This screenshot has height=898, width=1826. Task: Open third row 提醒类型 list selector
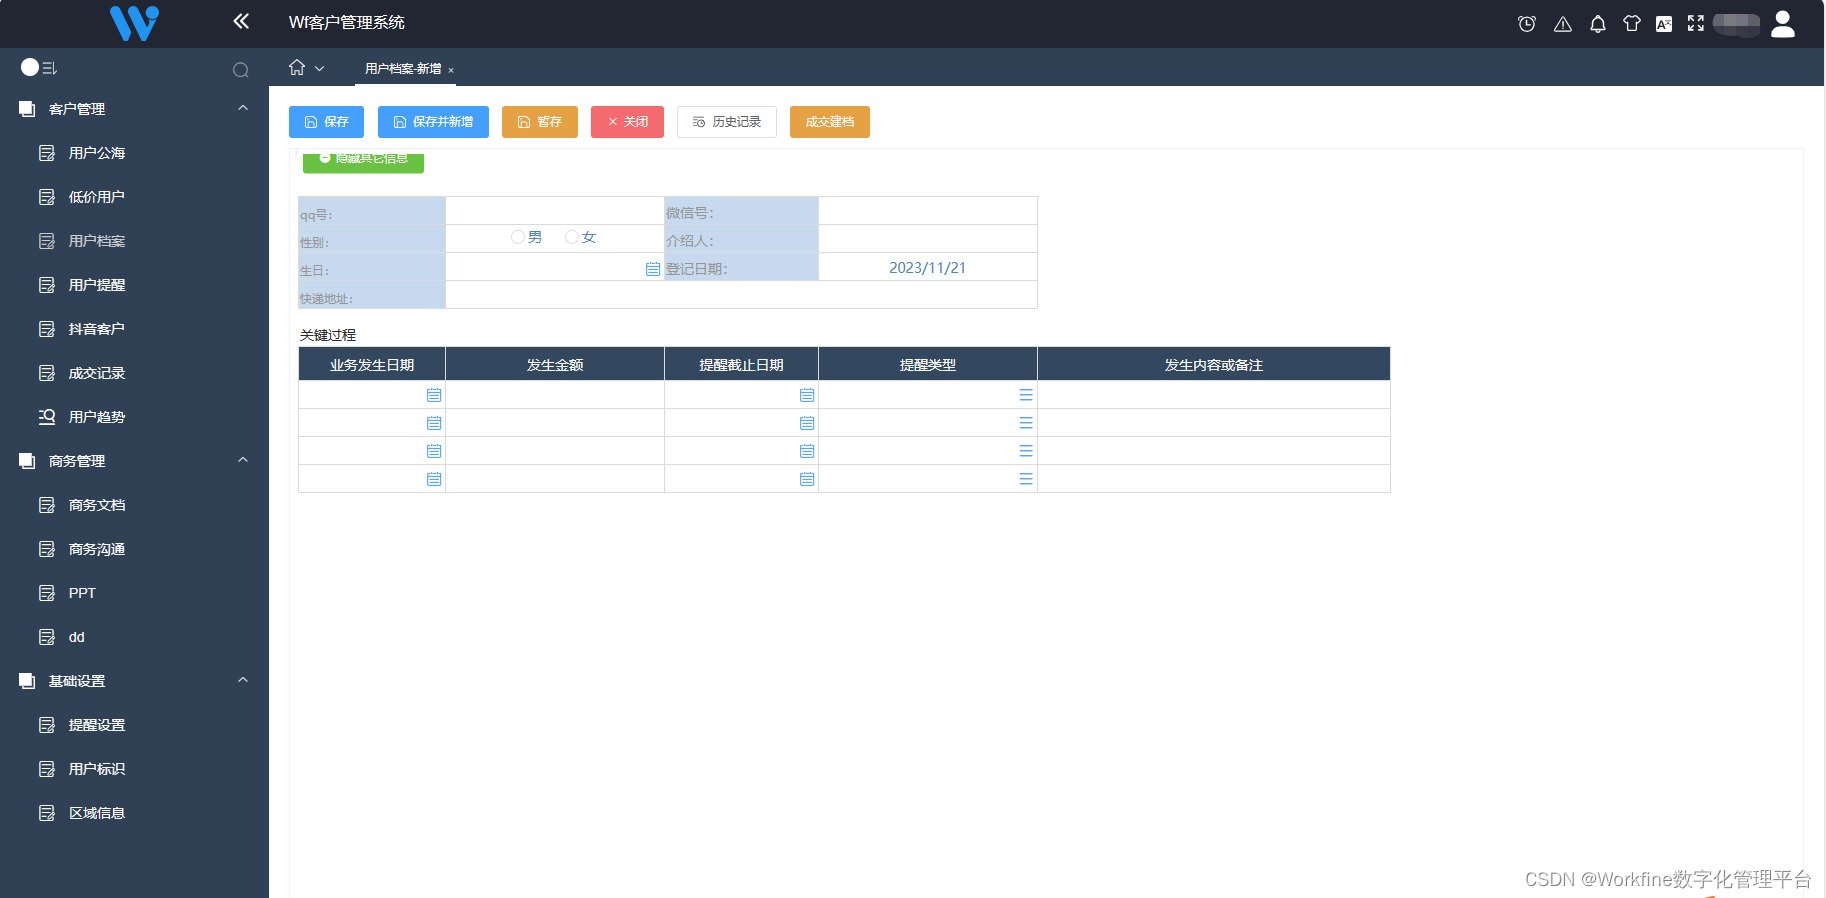click(1026, 451)
